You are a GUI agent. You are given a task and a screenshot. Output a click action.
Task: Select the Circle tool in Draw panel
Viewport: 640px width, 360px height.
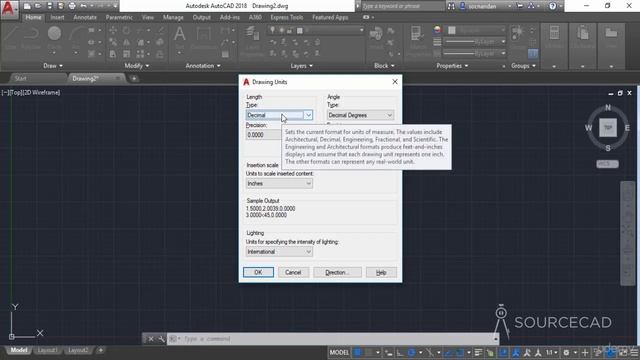click(54, 33)
